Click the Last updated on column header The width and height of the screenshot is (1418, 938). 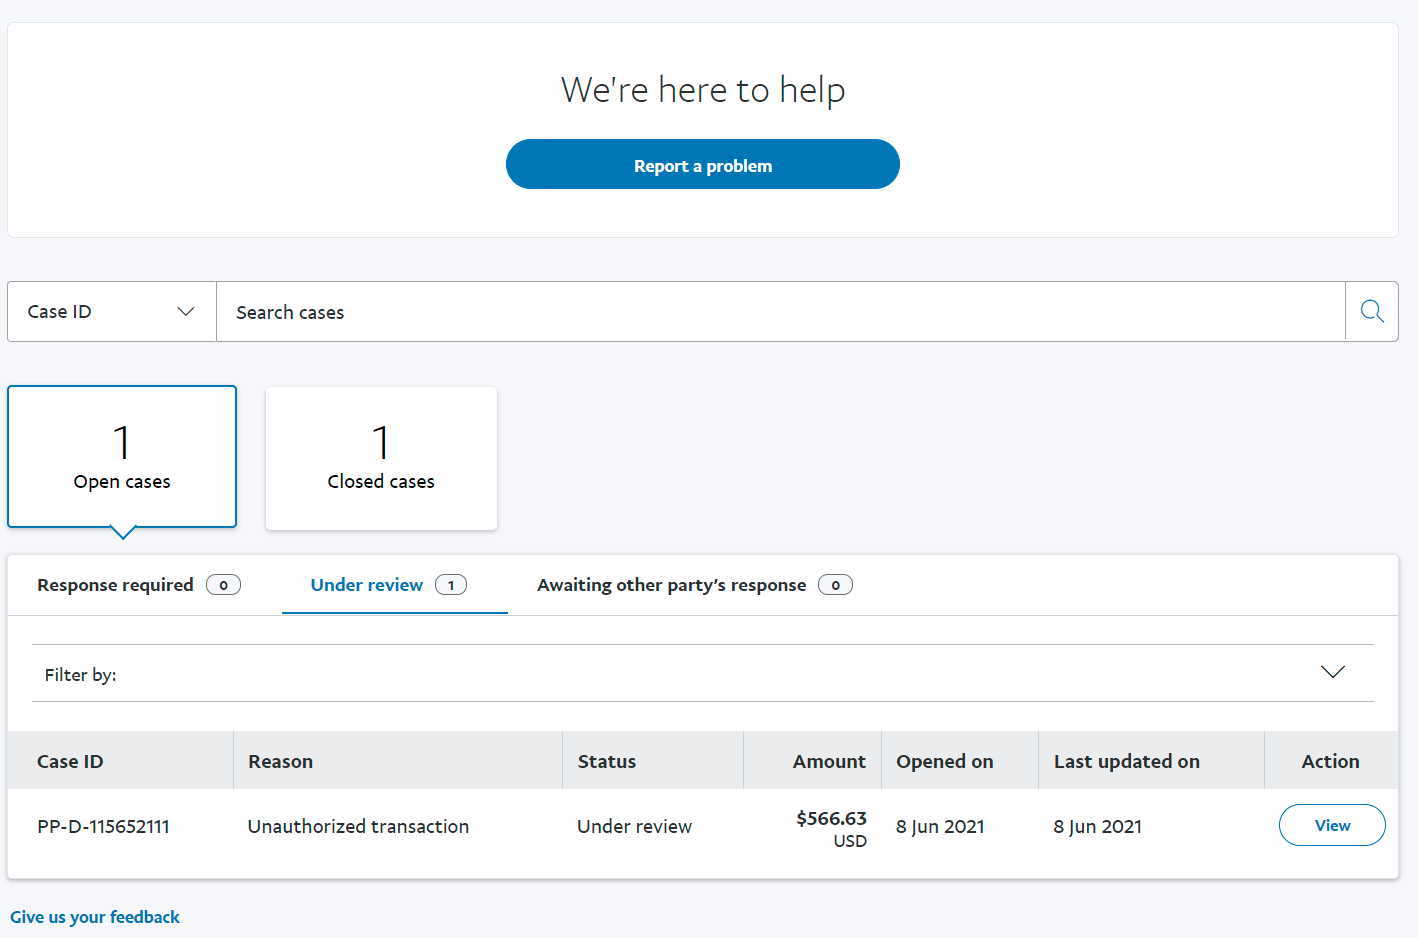[x=1127, y=761]
